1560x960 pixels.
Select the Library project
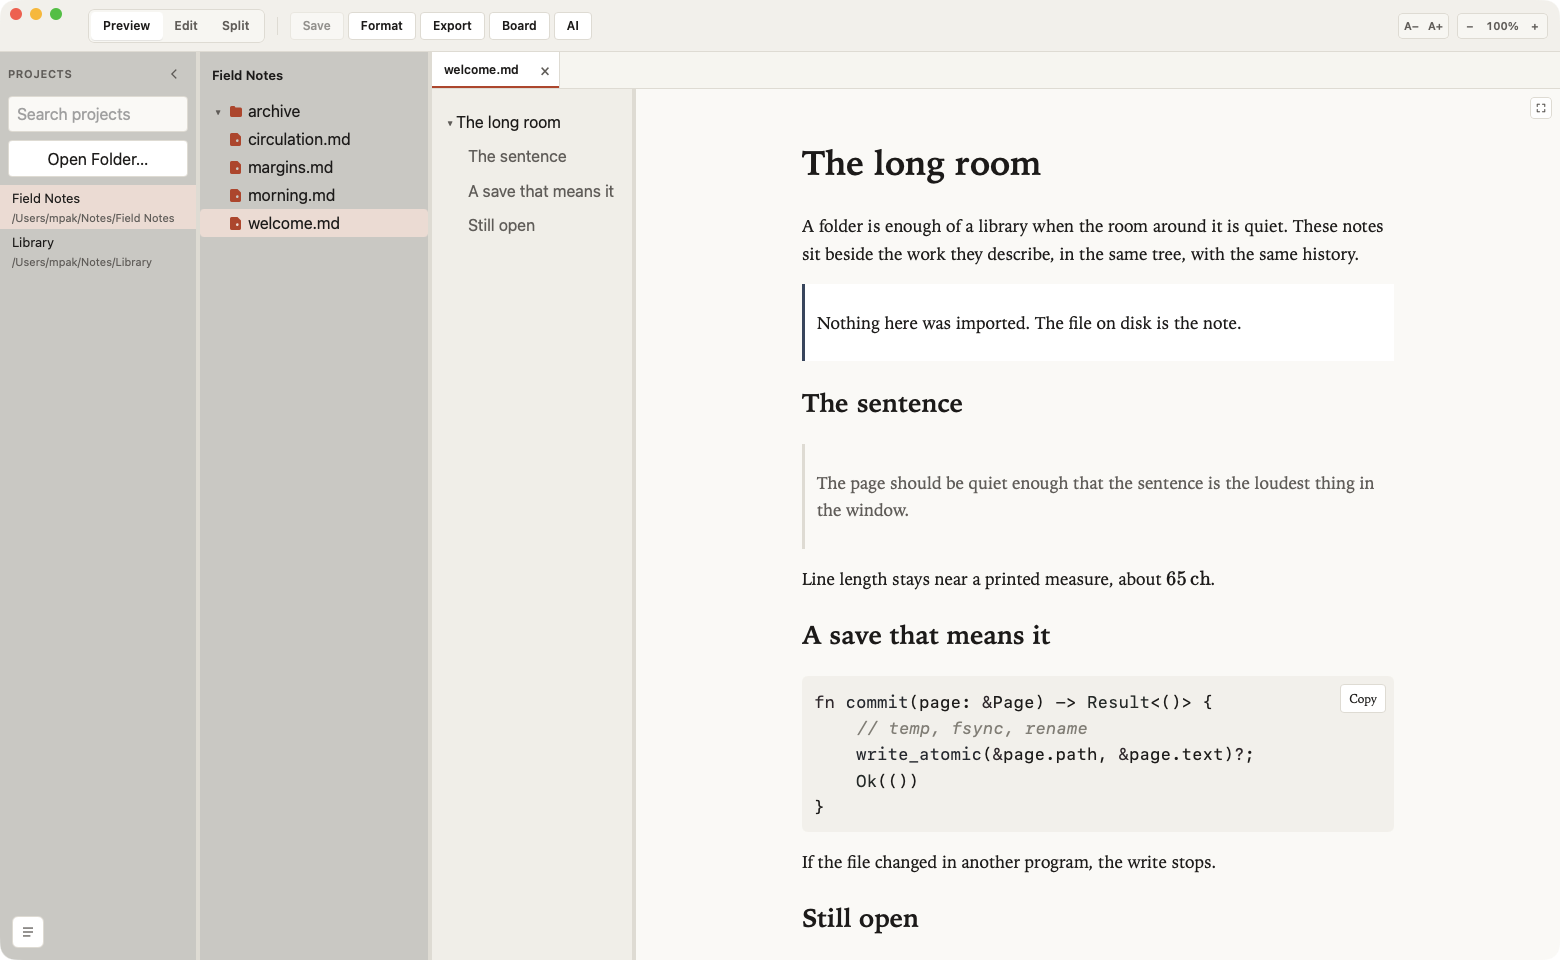pos(98,251)
